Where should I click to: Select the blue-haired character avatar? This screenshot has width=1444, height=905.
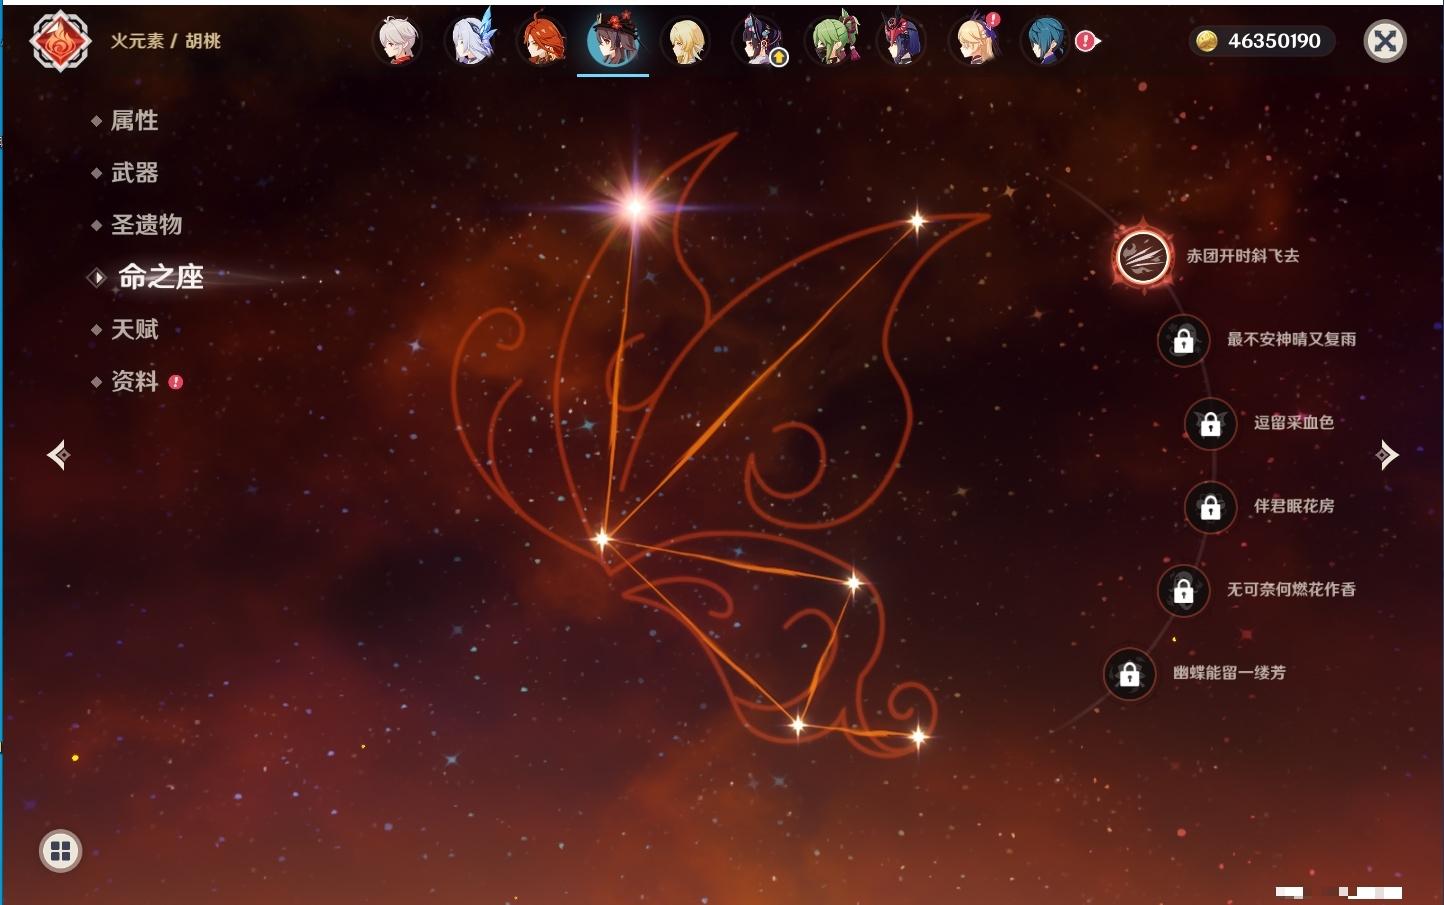(1046, 42)
